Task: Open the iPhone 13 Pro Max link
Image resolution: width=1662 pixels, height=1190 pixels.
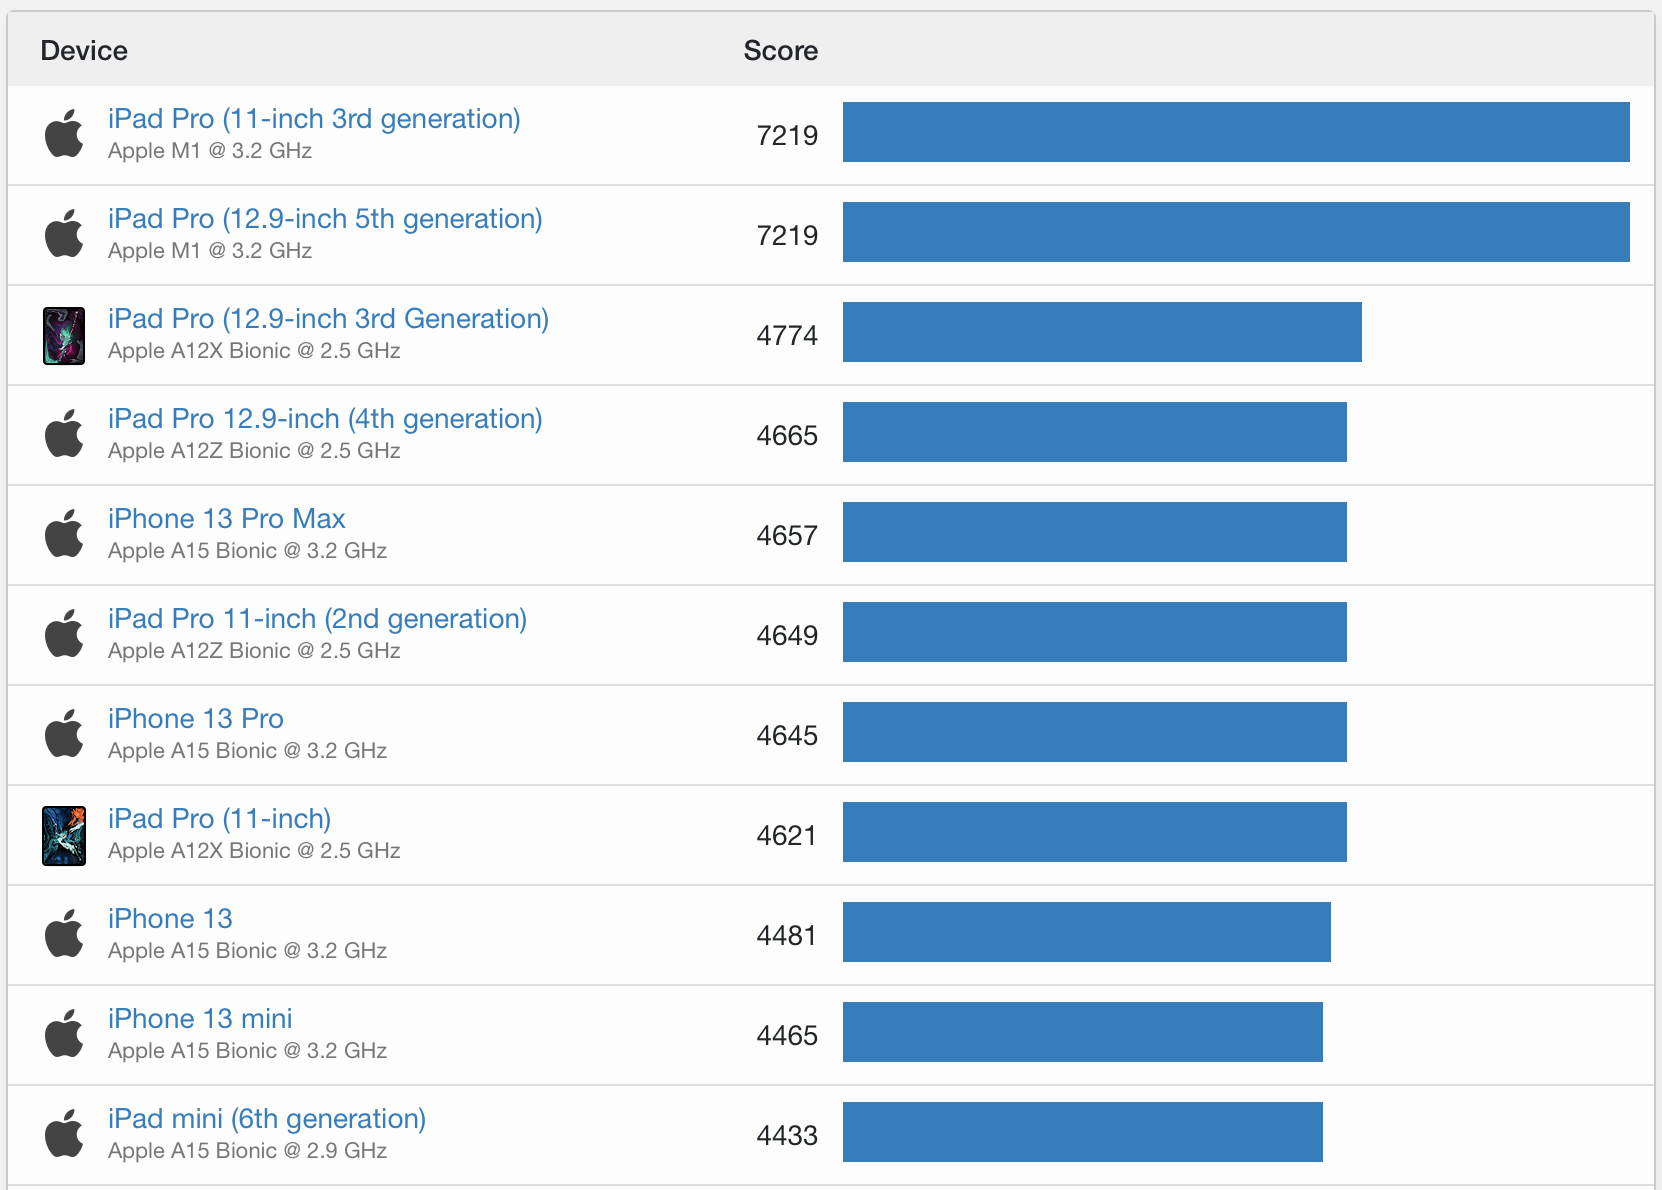Action: (x=227, y=519)
